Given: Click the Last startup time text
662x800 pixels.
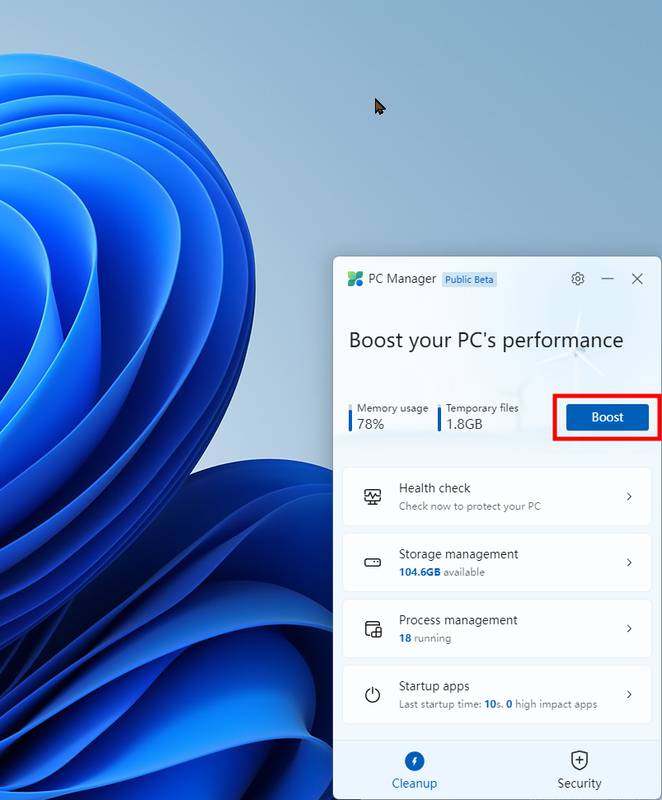Looking at the screenshot, I should [498, 704].
